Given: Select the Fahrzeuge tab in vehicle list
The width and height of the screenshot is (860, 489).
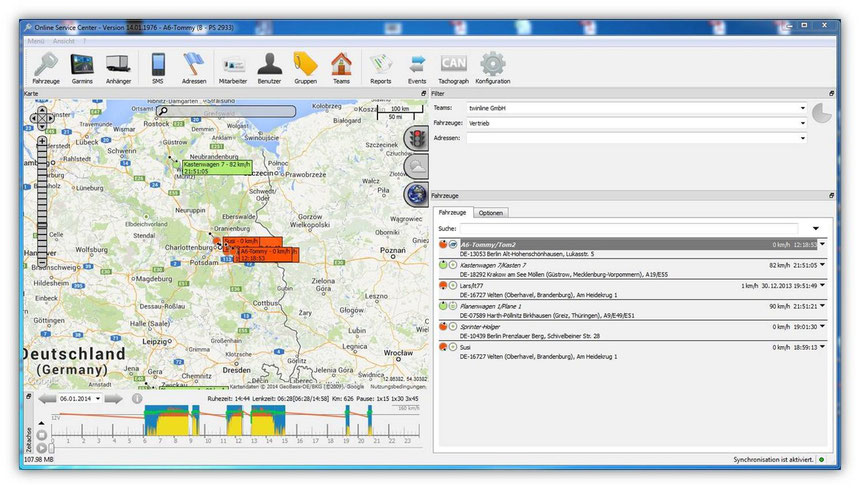Looking at the screenshot, I should click(452, 212).
